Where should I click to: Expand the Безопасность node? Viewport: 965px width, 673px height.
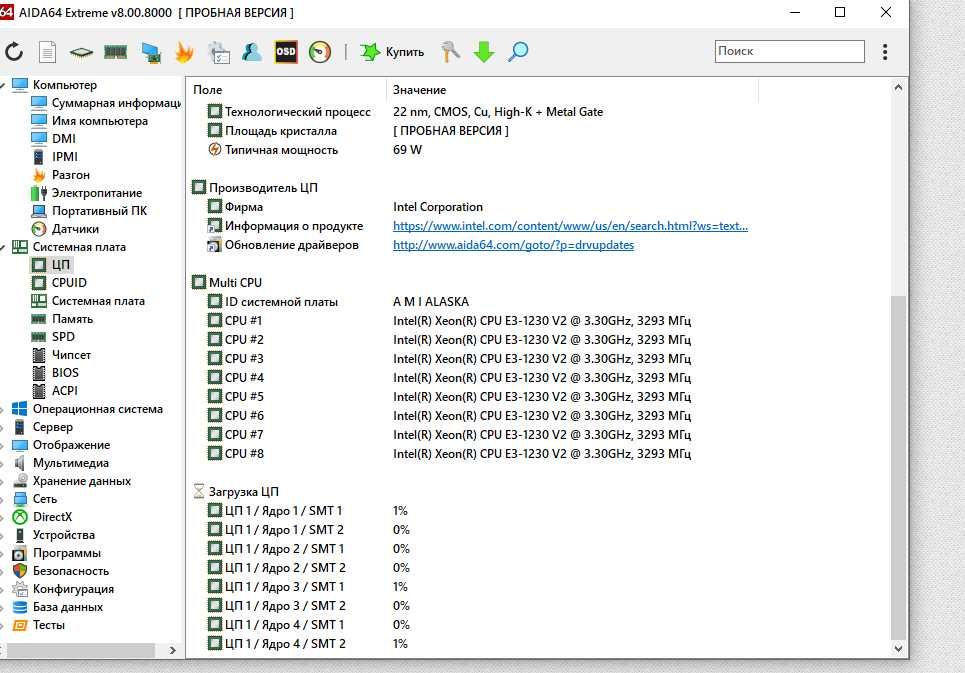pyautogui.click(x=2, y=571)
